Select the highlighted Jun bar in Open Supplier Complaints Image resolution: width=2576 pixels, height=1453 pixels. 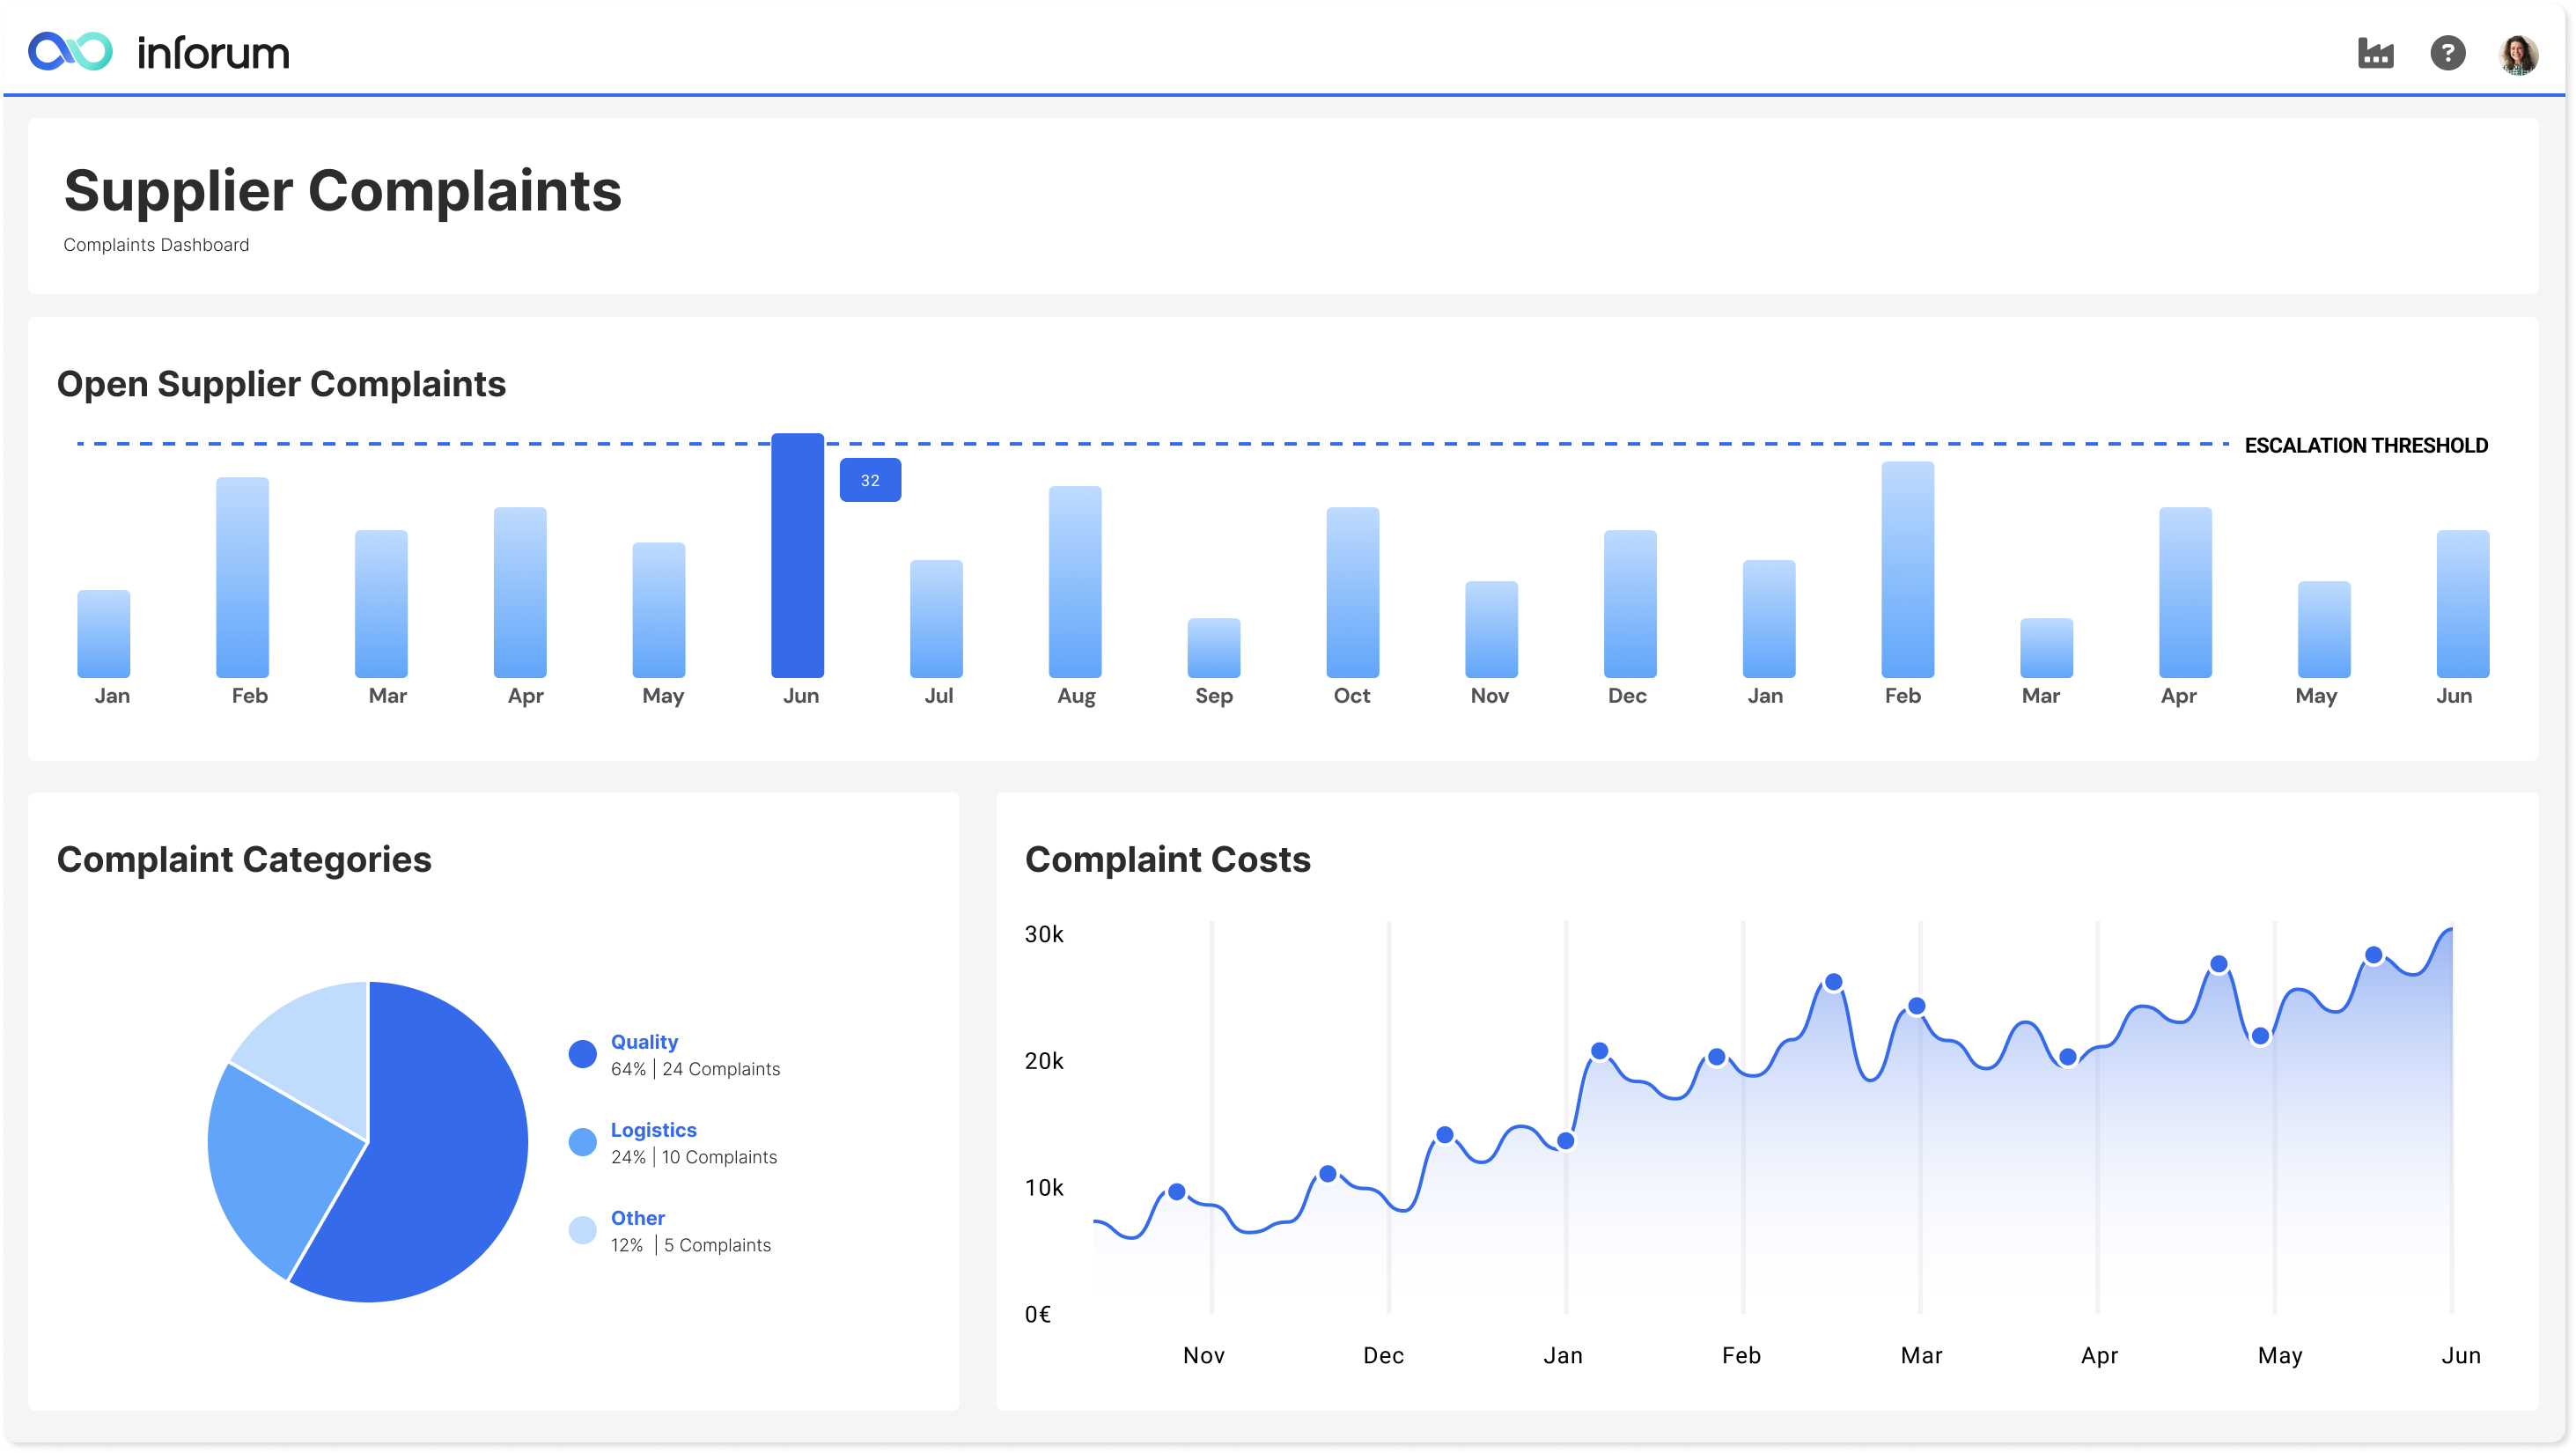click(797, 556)
